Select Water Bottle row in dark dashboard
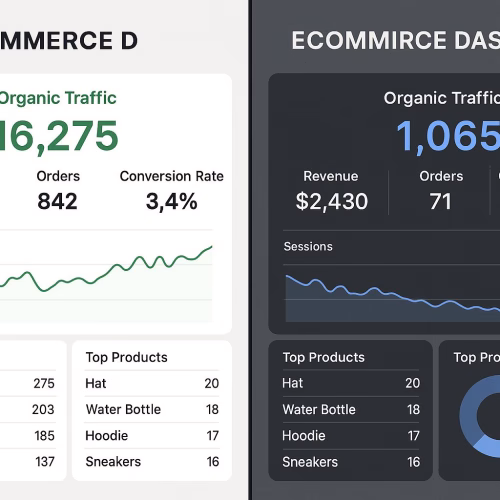This screenshot has width=500, height=500. [x=351, y=409]
